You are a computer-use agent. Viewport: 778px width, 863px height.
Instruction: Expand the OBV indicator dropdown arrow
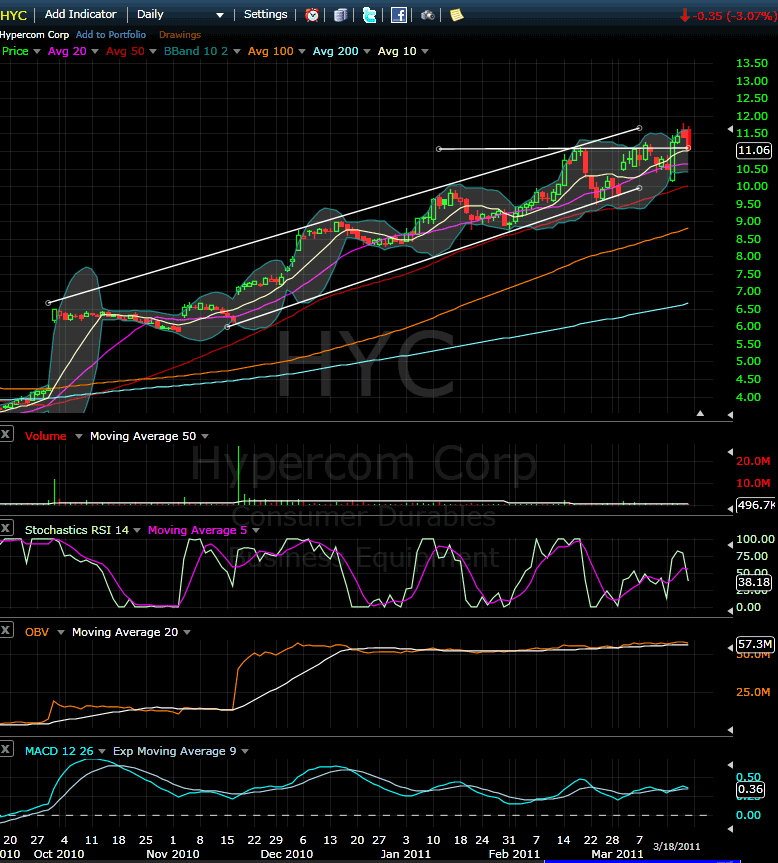61,632
